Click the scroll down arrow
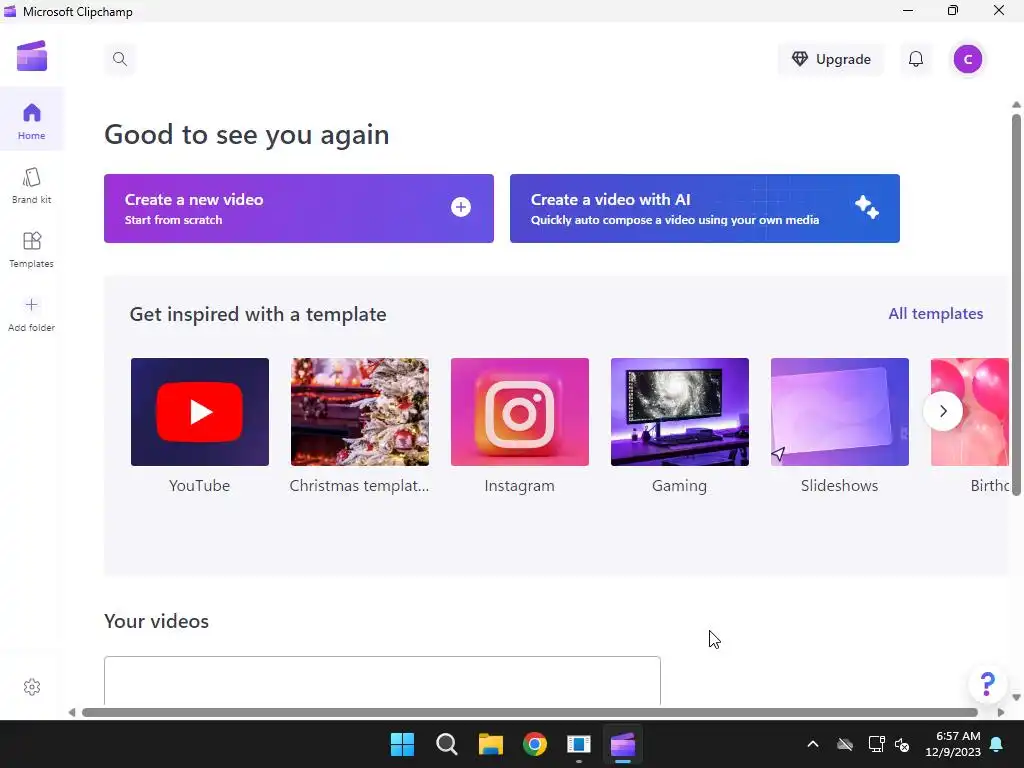This screenshot has height=768, width=1024. tap(1016, 697)
